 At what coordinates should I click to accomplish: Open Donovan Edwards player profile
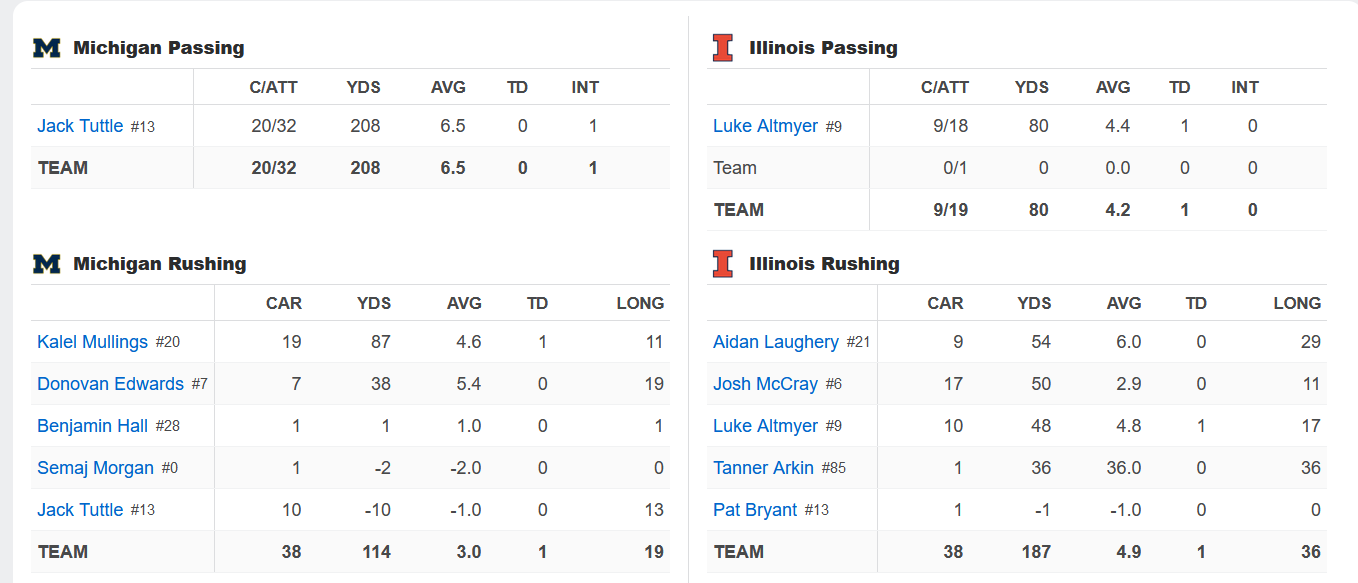[110, 384]
